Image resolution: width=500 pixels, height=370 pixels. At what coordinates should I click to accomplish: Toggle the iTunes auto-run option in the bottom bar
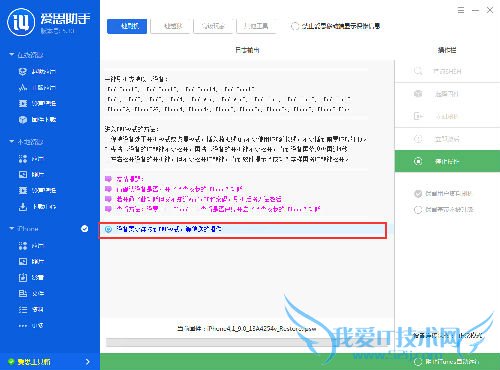(418, 362)
